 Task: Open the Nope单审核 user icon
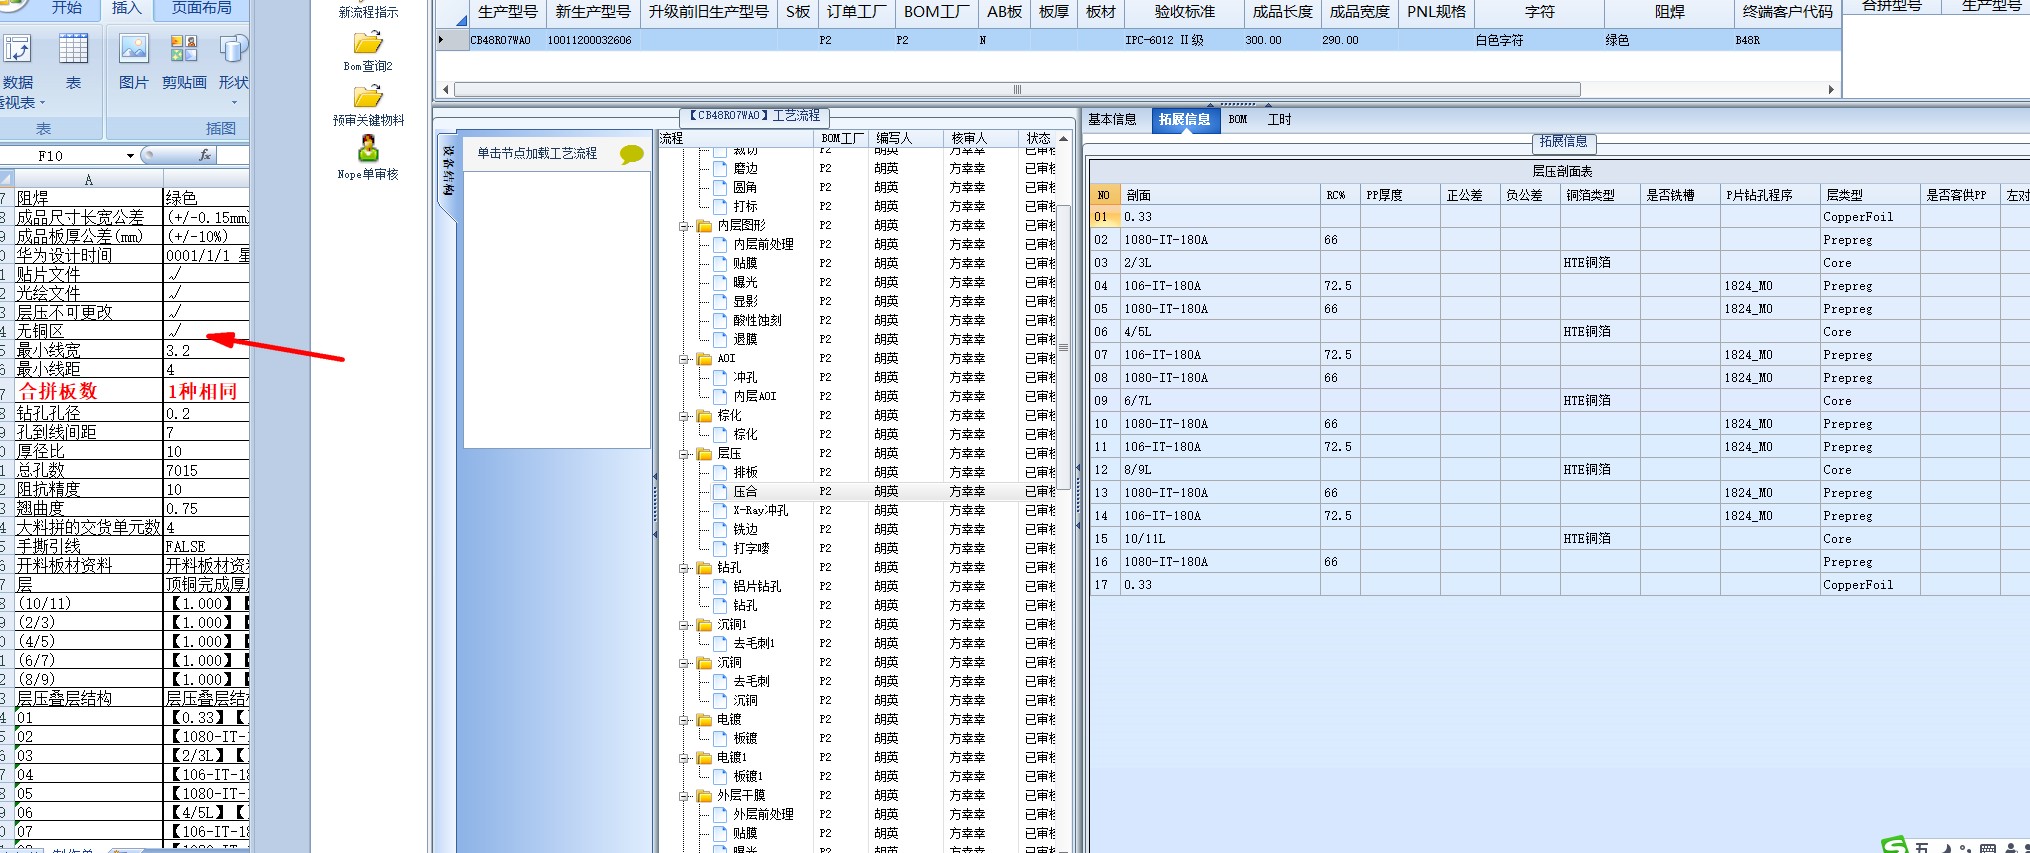tap(368, 149)
